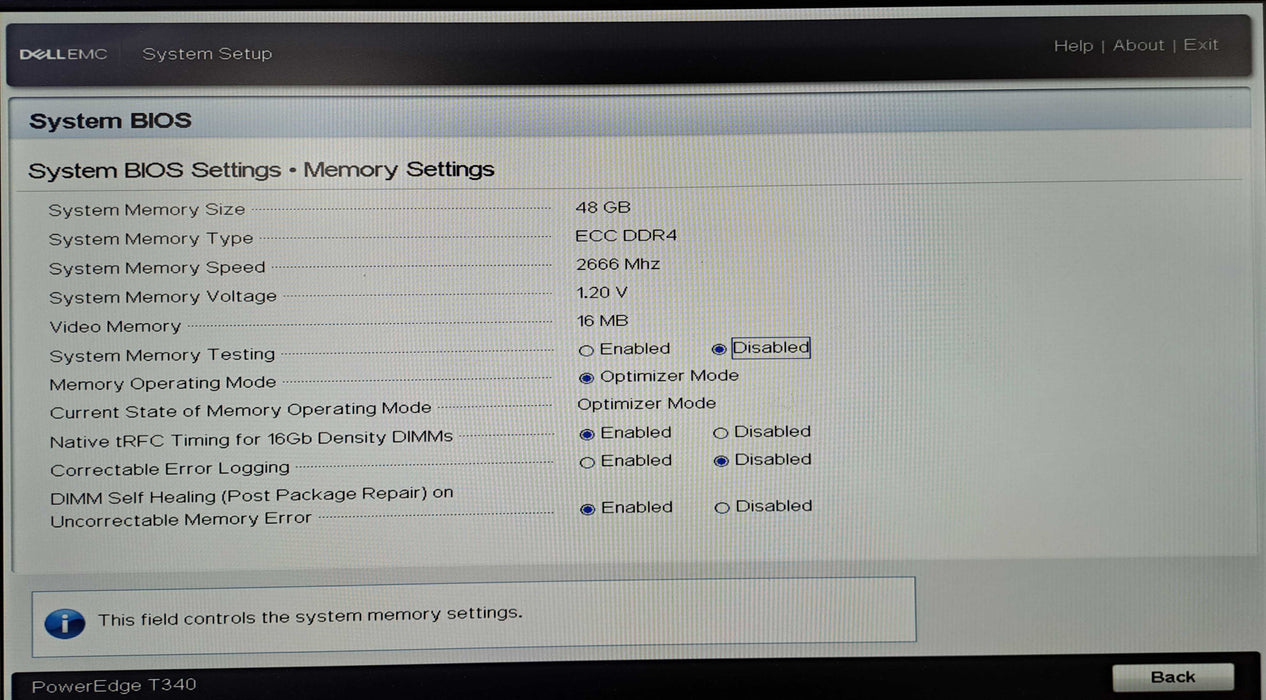Screen dimensions: 1266x700
Task: Select the System Memory Voltage label
Action: click(x=163, y=297)
